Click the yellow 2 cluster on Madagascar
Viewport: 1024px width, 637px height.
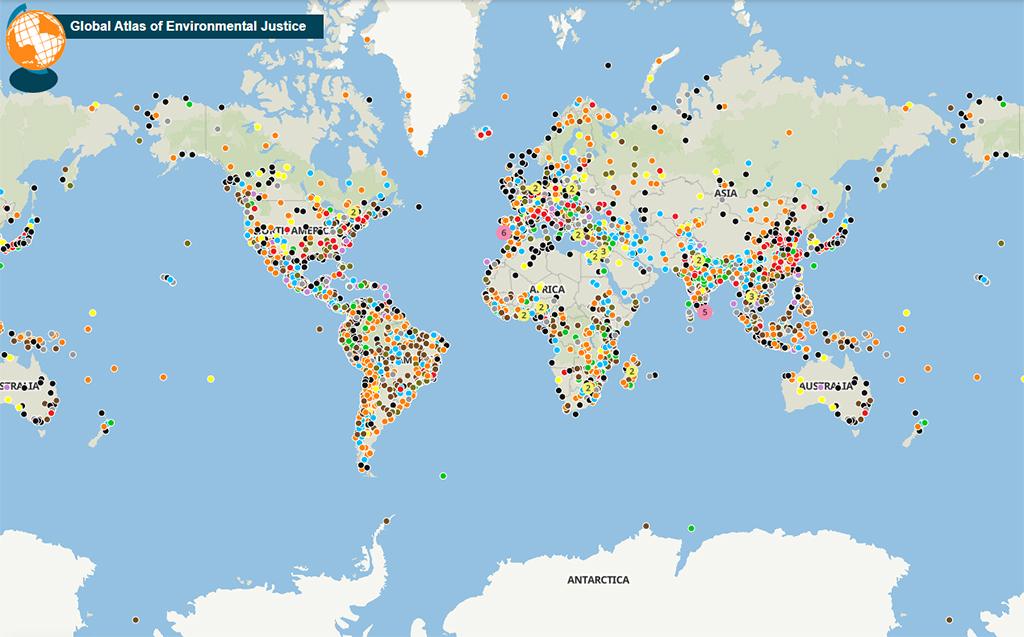point(632,372)
